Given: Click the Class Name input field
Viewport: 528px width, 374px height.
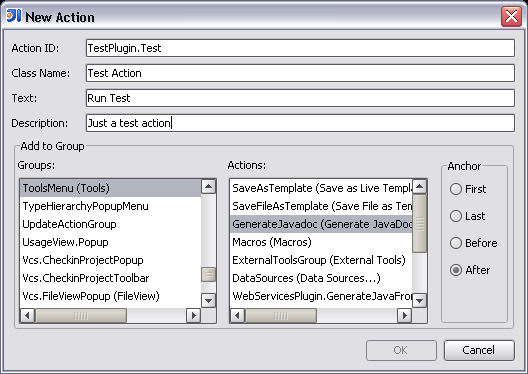Looking at the screenshot, I should coord(300,73).
